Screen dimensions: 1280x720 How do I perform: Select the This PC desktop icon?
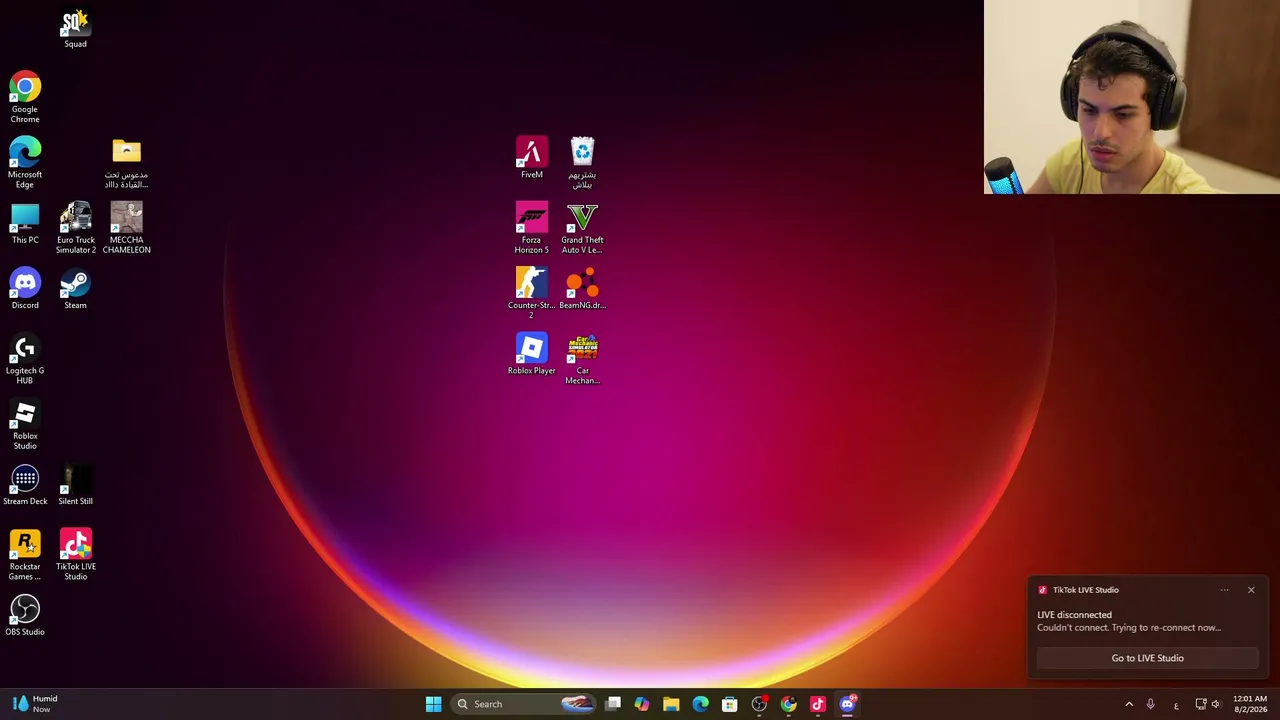[25, 224]
